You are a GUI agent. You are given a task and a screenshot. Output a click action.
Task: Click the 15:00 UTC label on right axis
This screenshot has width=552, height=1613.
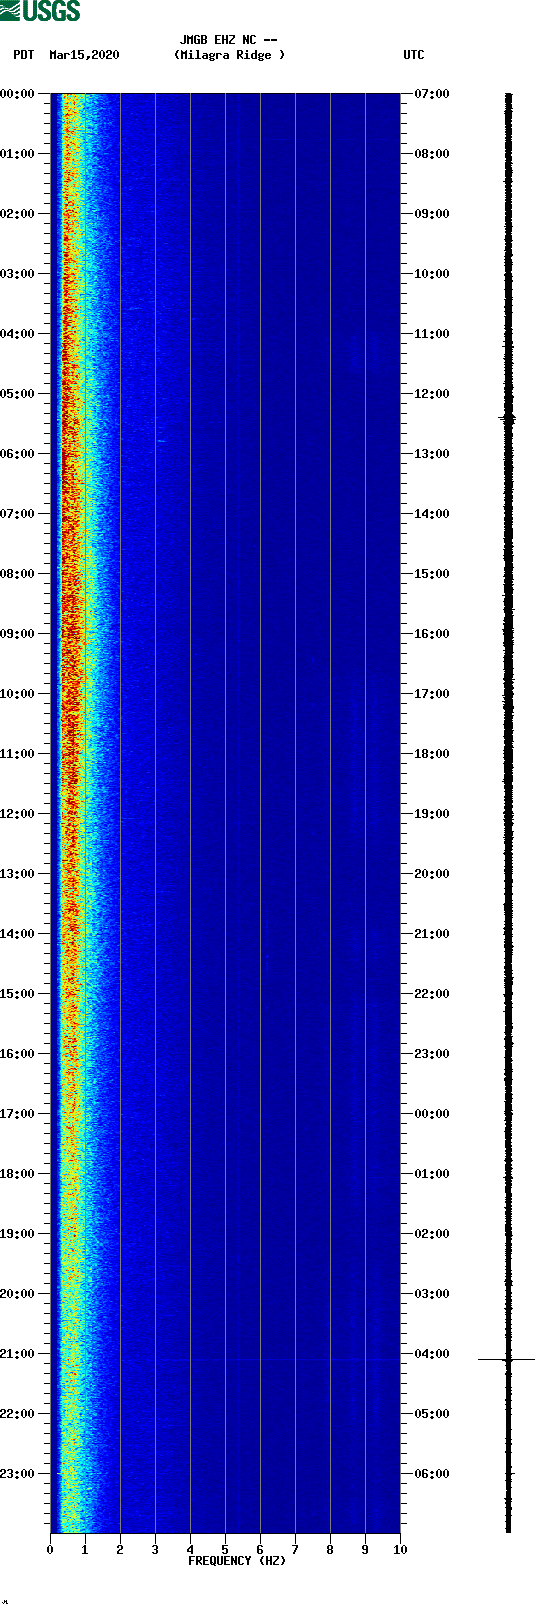432,574
